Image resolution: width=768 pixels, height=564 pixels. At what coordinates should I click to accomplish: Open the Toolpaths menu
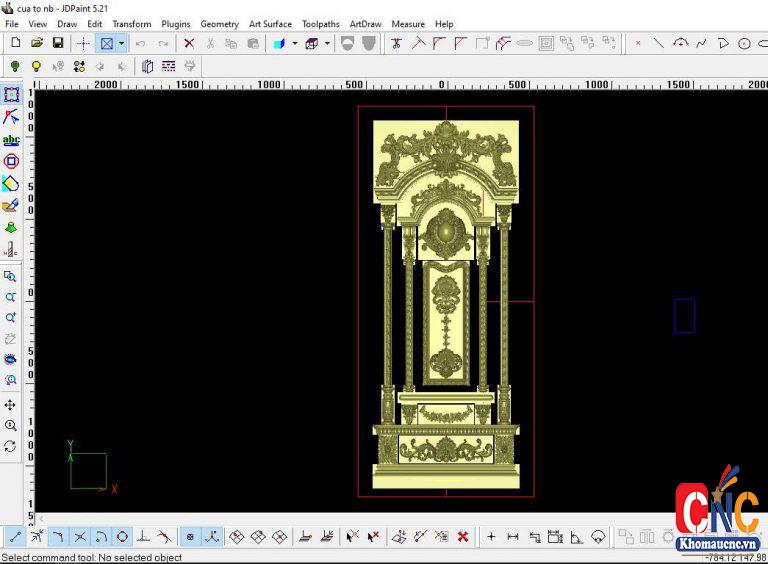coord(320,24)
